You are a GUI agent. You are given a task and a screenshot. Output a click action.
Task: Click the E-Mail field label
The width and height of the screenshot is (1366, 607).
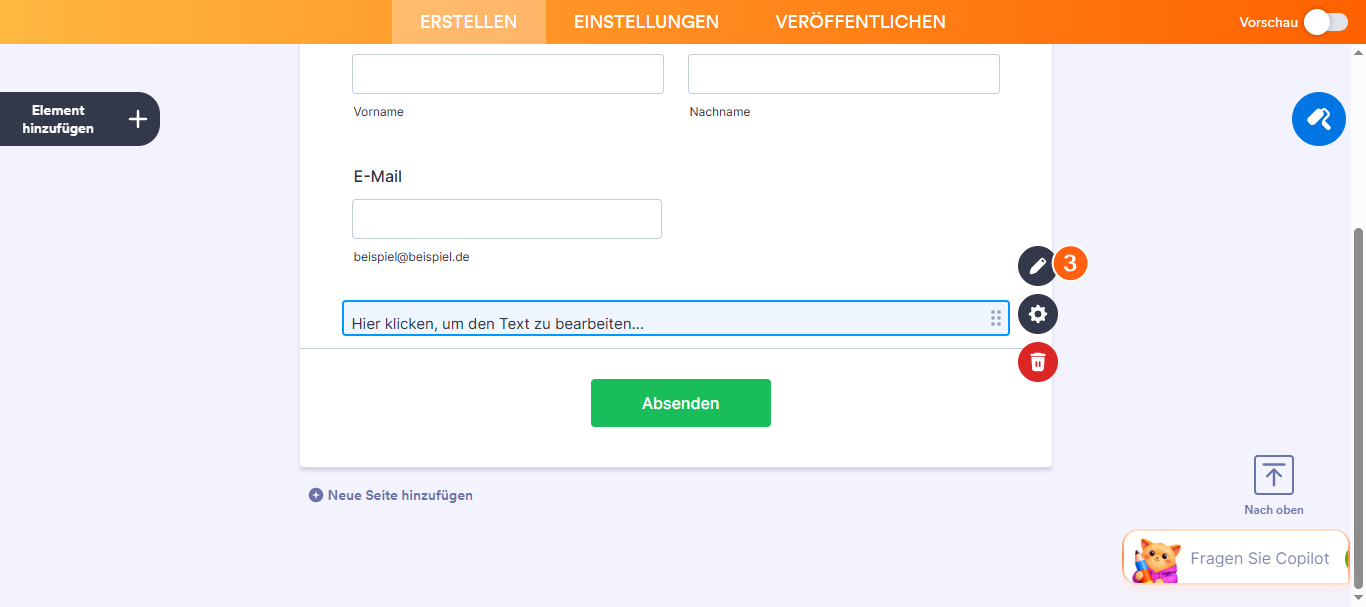pos(378,176)
